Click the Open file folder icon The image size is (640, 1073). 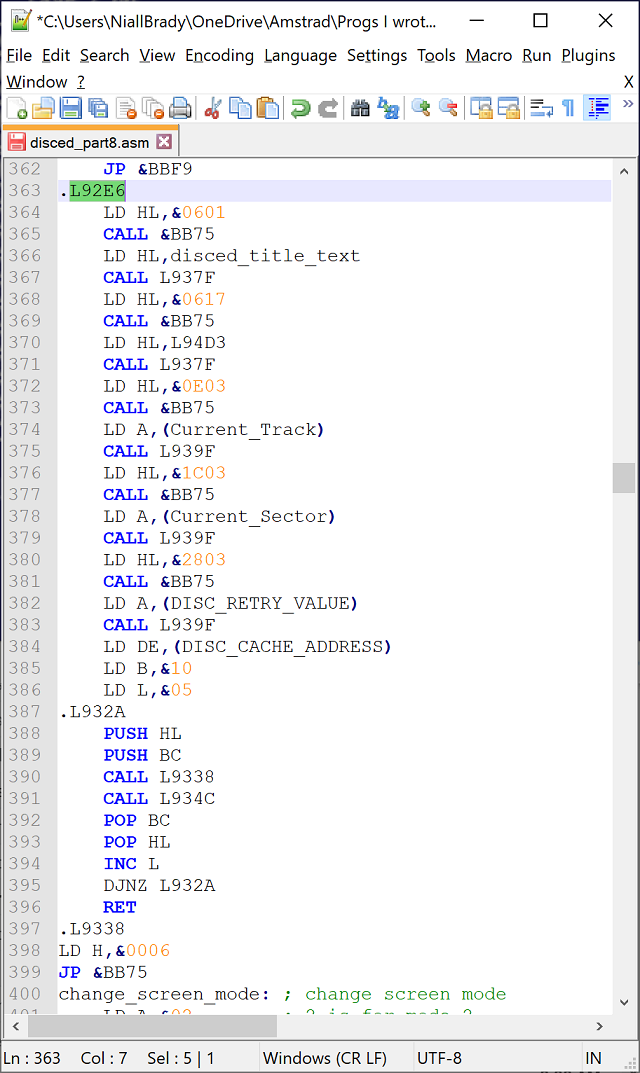(x=43, y=108)
